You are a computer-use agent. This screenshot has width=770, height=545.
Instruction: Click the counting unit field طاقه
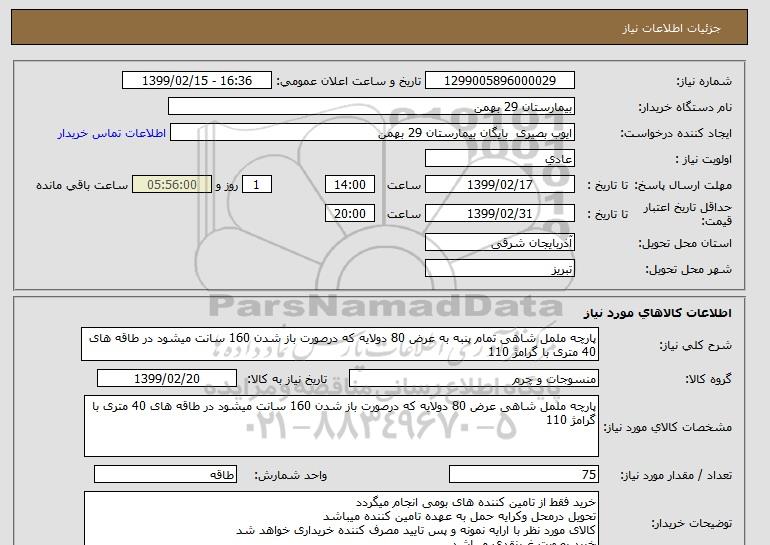pyautogui.click(x=165, y=474)
